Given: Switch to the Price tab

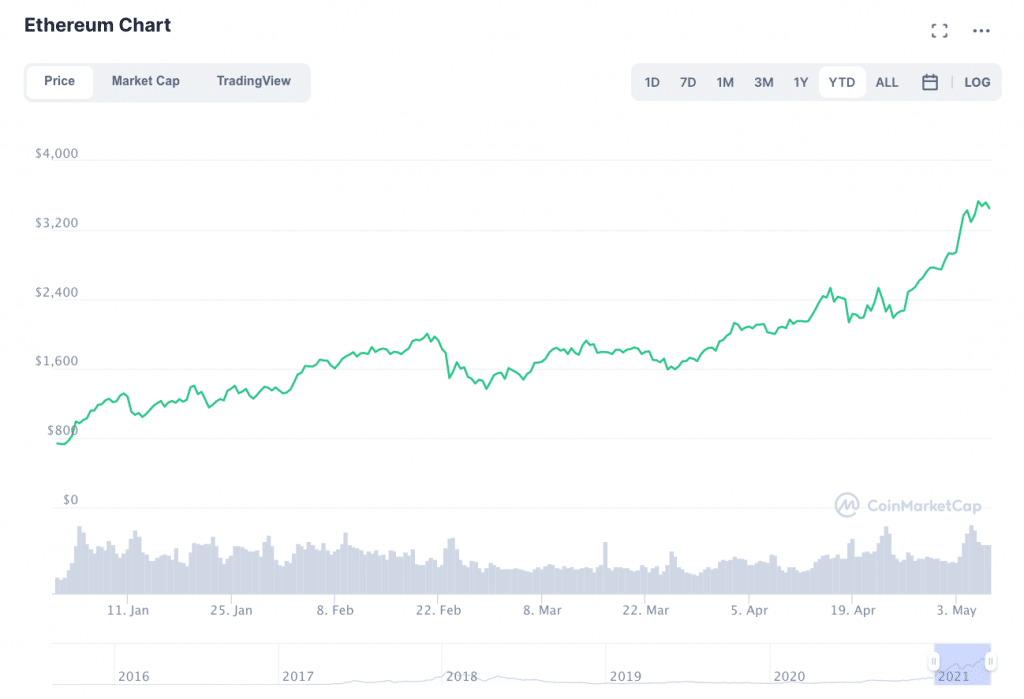Looking at the screenshot, I should [59, 81].
